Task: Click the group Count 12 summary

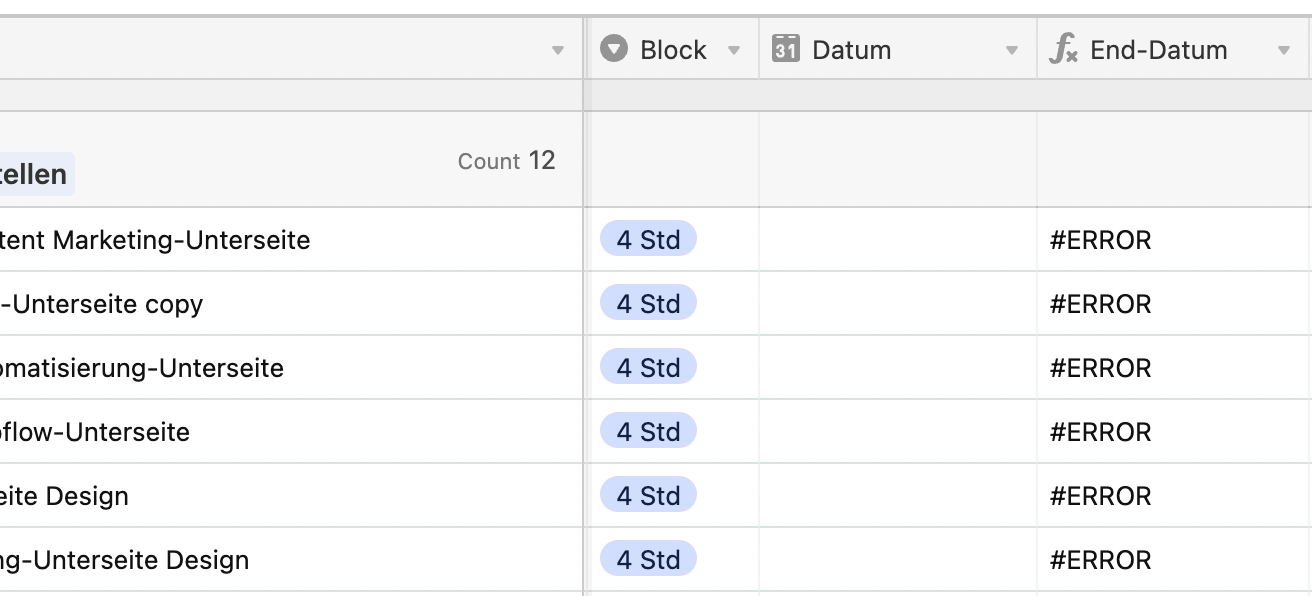Action: coord(506,161)
